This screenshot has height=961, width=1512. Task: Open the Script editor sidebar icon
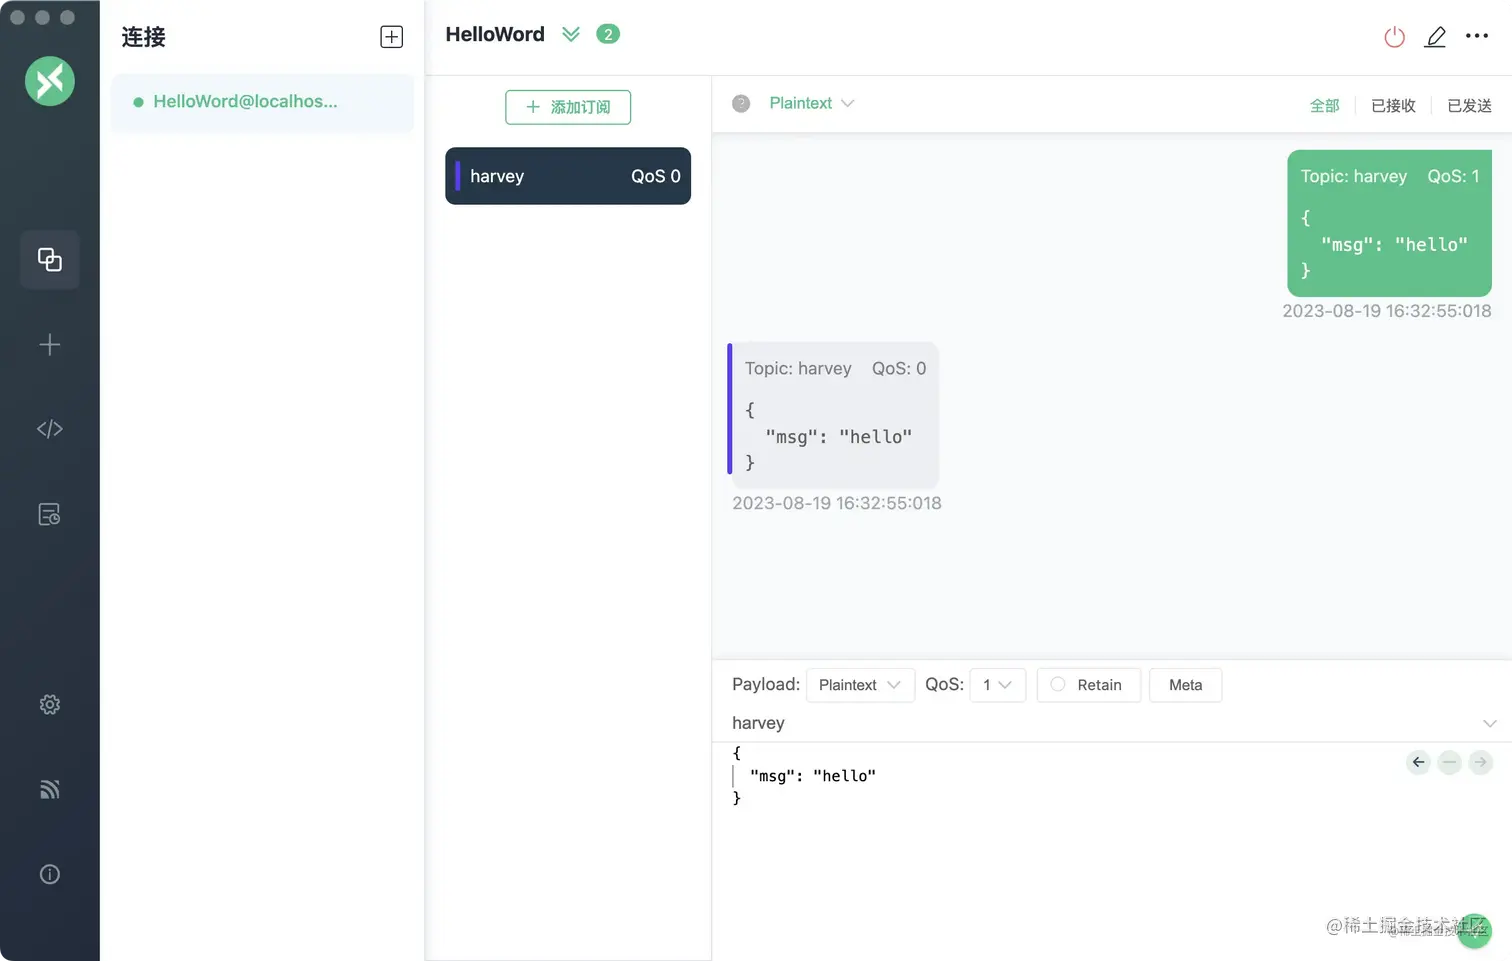(x=49, y=428)
